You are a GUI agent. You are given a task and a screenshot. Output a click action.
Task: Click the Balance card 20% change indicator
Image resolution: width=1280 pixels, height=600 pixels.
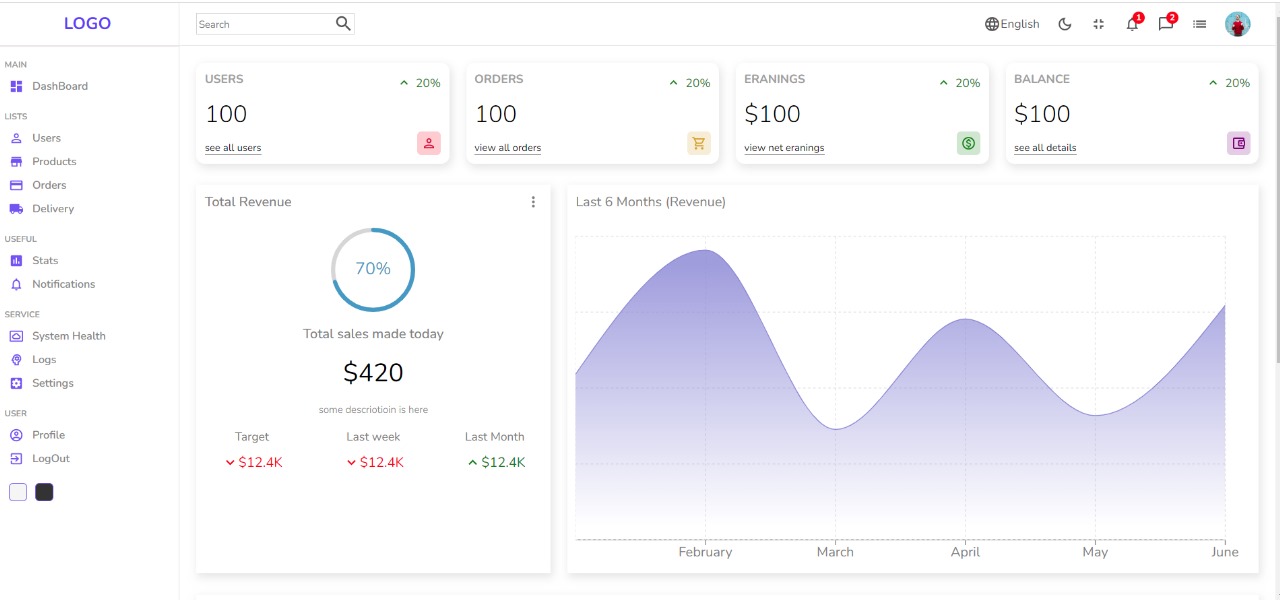(1230, 83)
